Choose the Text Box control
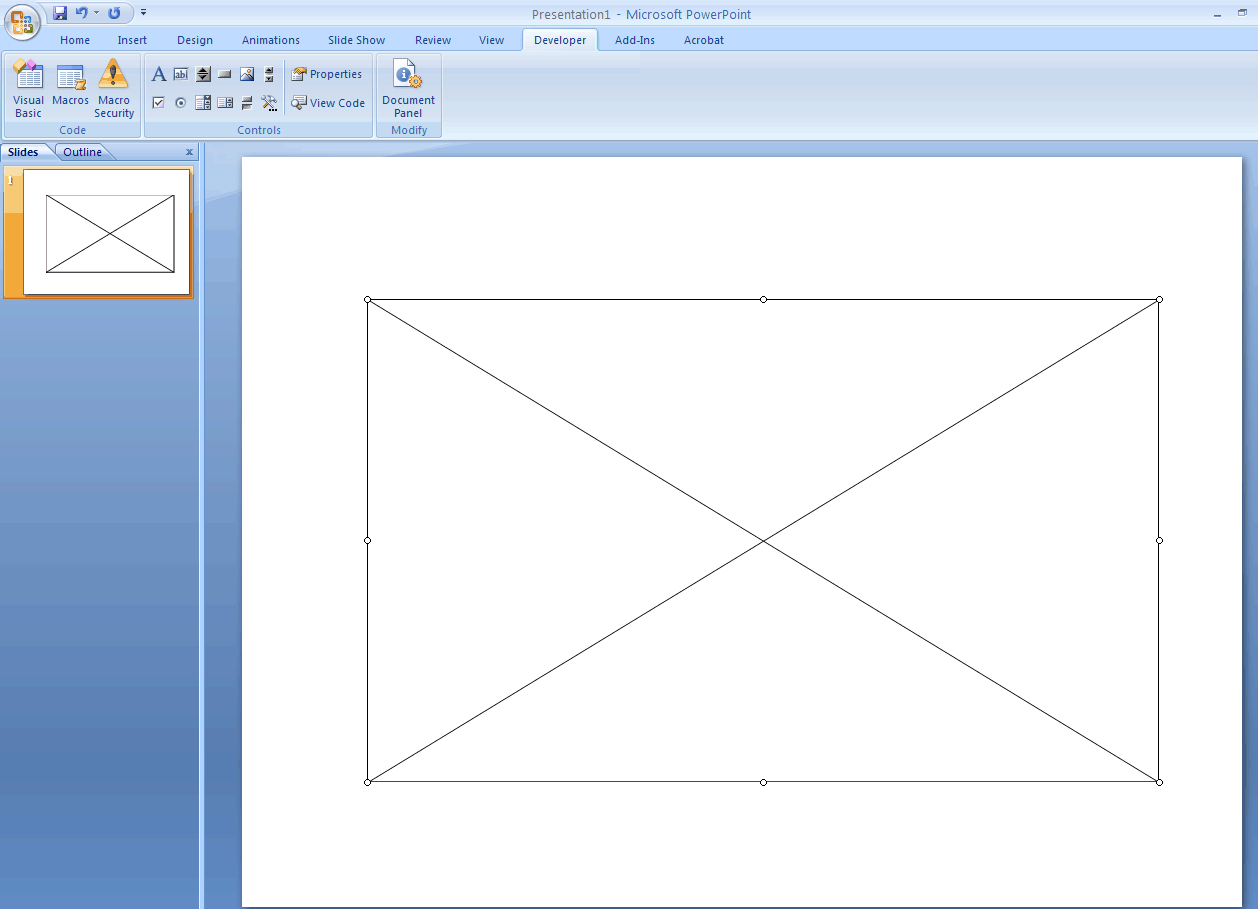The width and height of the screenshot is (1258, 909). (x=181, y=75)
